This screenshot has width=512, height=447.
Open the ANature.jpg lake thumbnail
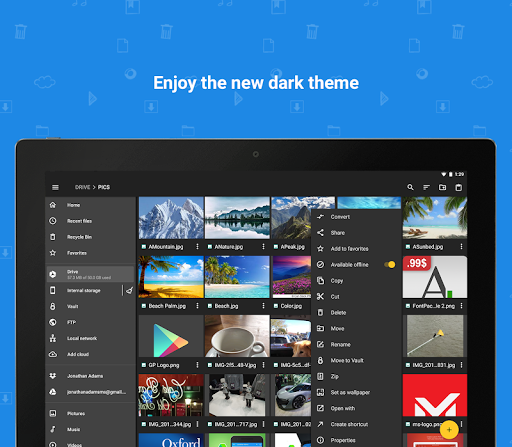tap(237, 217)
